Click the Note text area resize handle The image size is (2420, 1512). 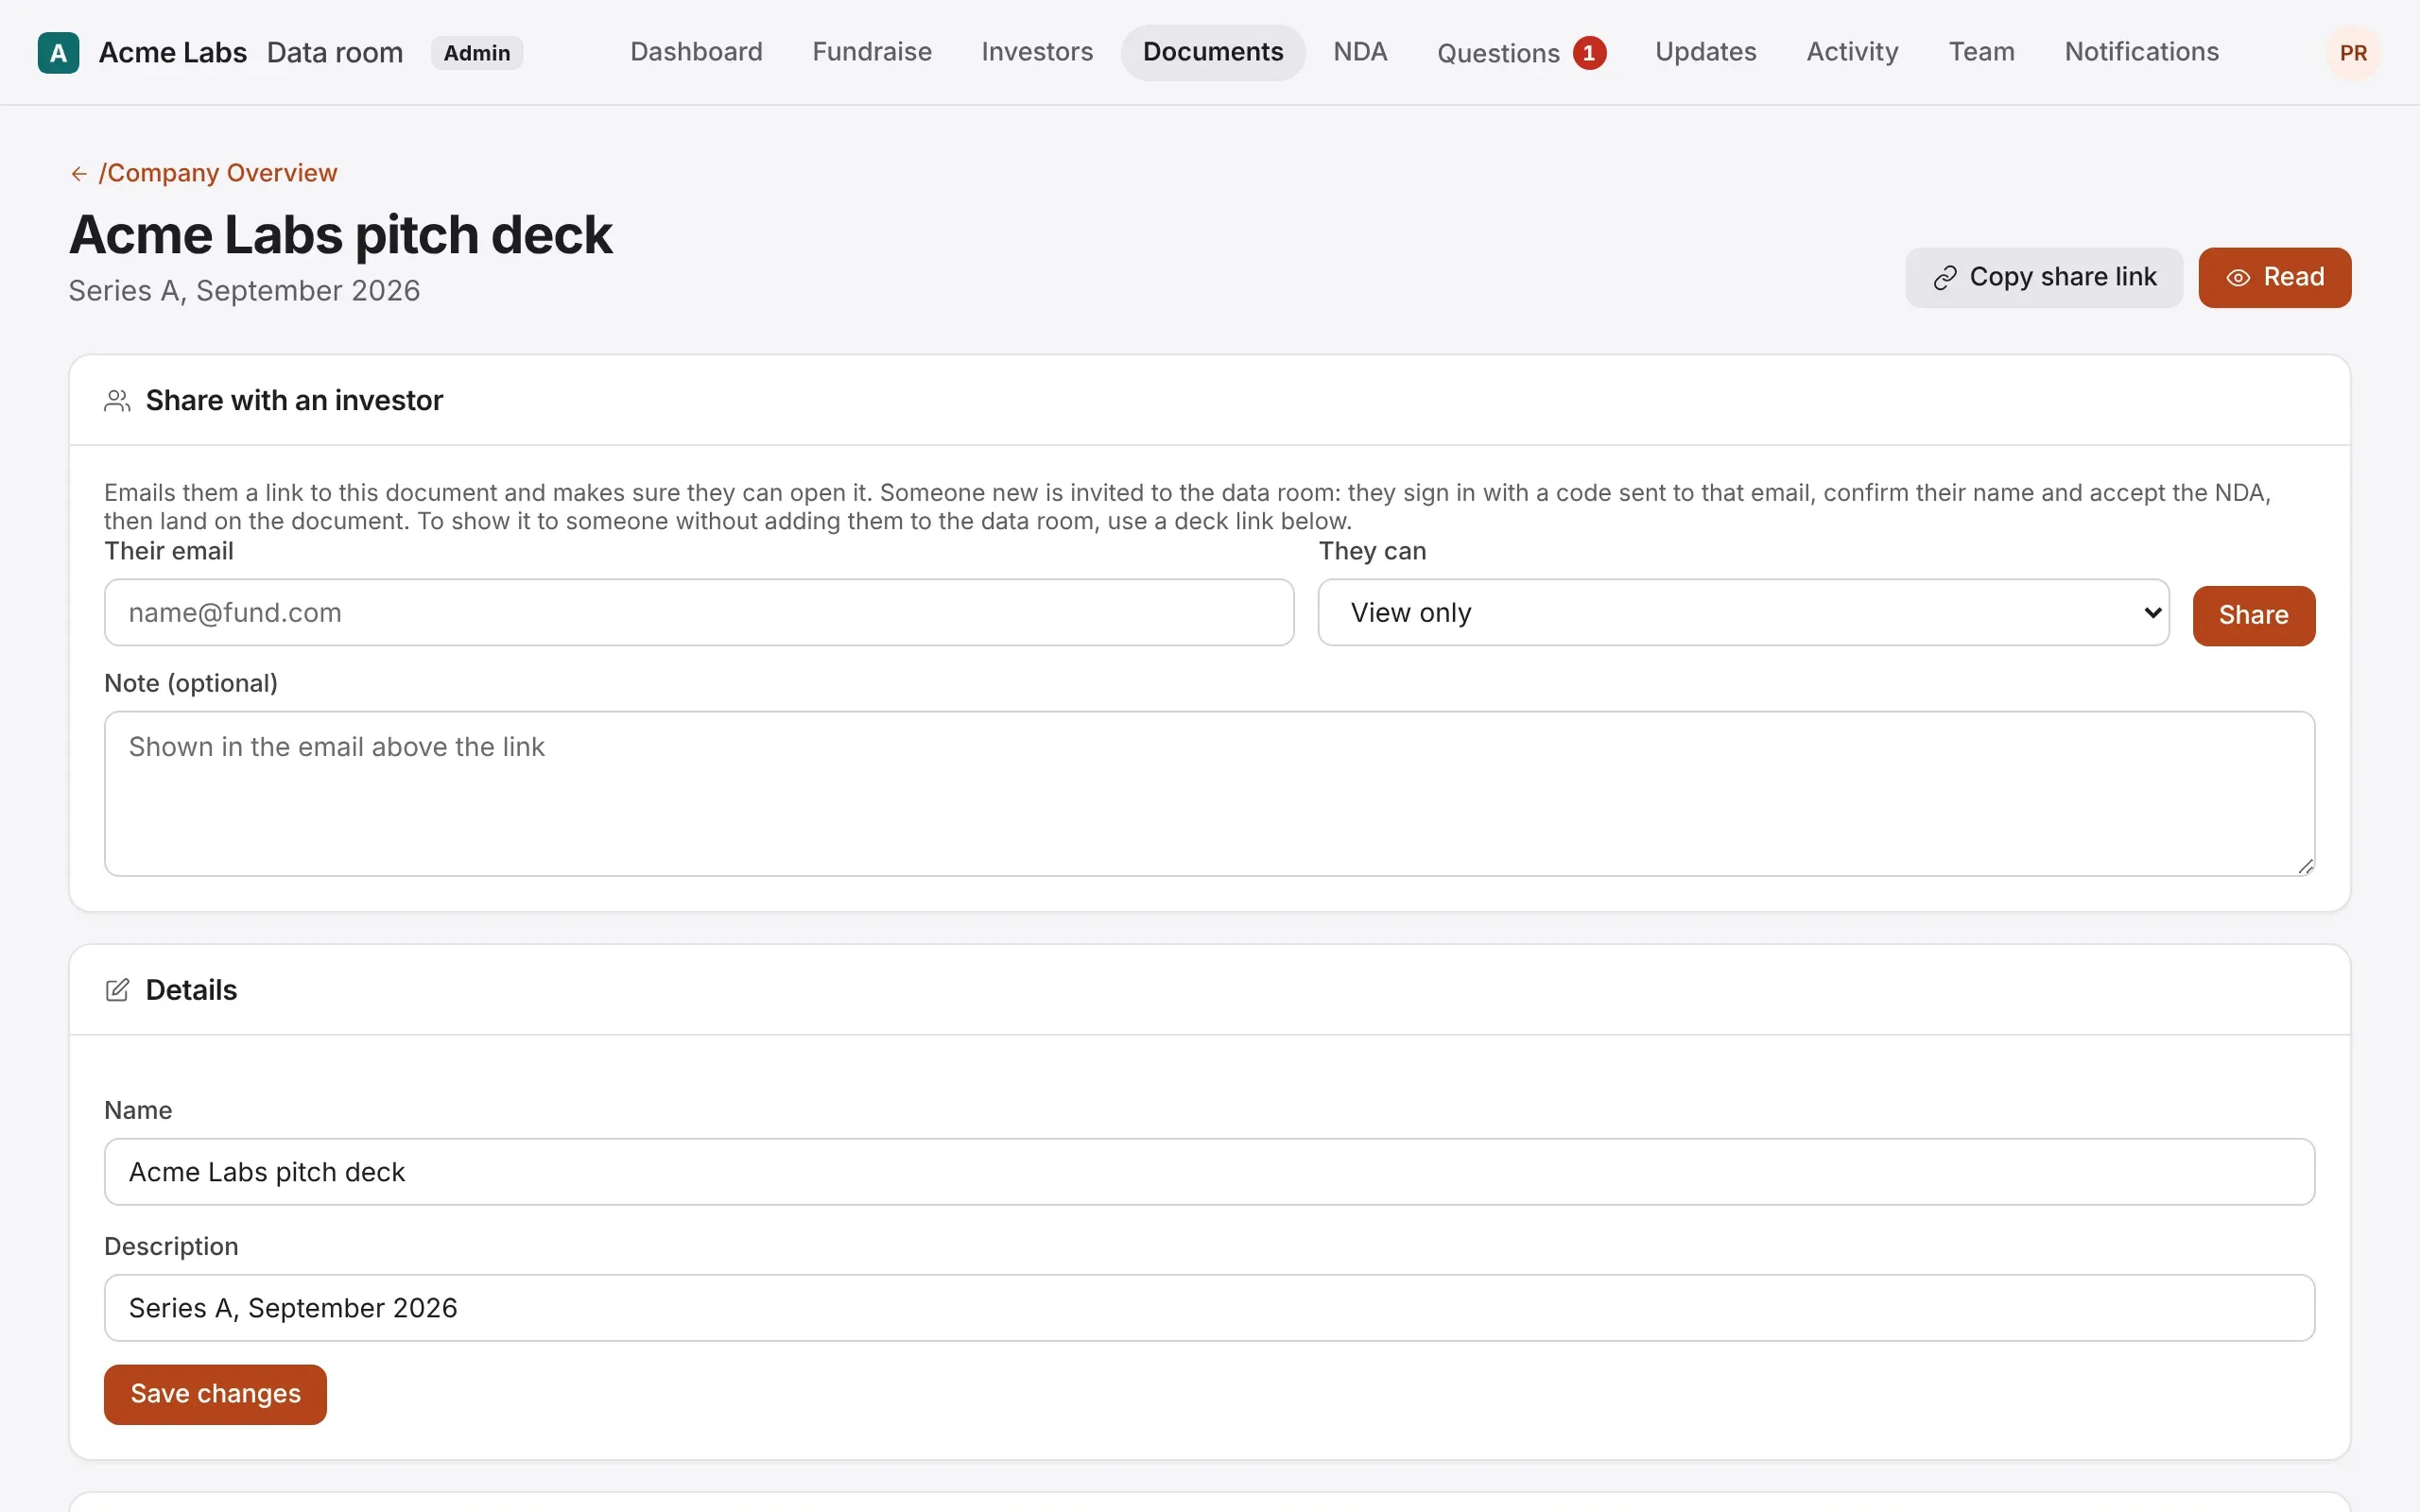(2305, 866)
